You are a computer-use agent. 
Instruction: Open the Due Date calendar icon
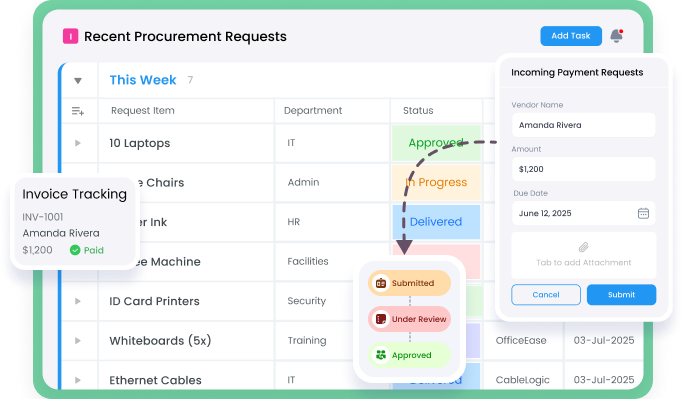click(x=643, y=214)
